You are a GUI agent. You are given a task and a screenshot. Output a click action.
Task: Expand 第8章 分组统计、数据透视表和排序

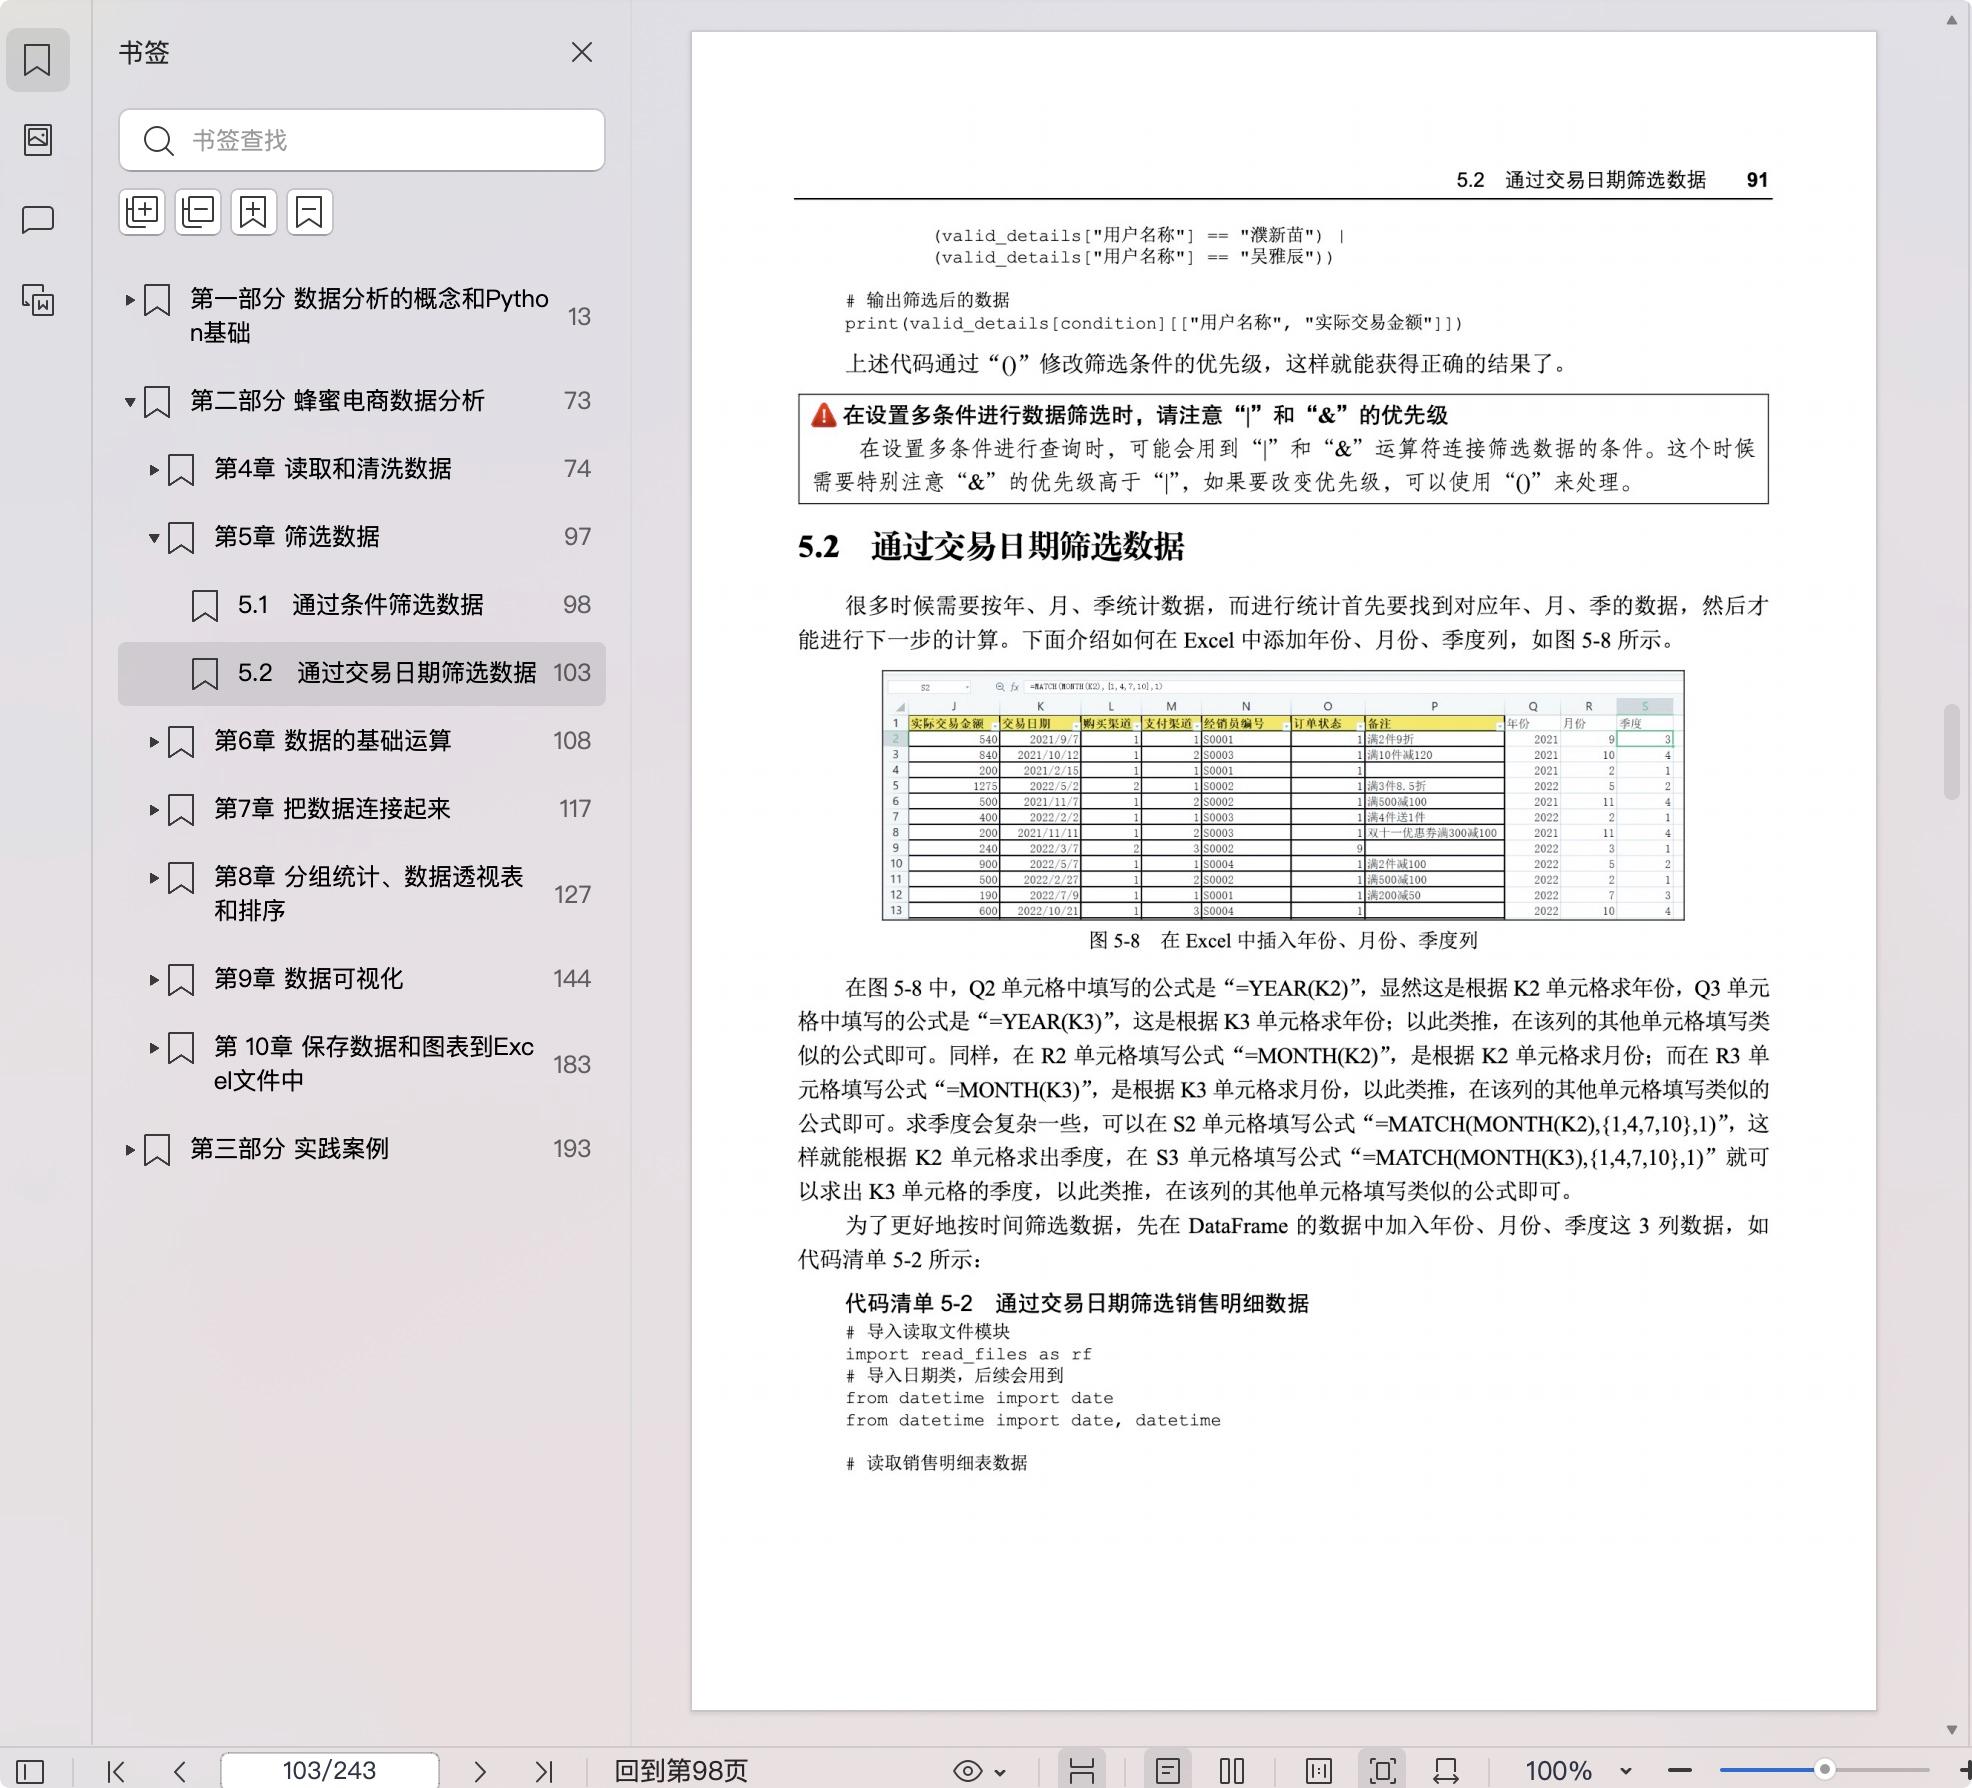point(153,877)
